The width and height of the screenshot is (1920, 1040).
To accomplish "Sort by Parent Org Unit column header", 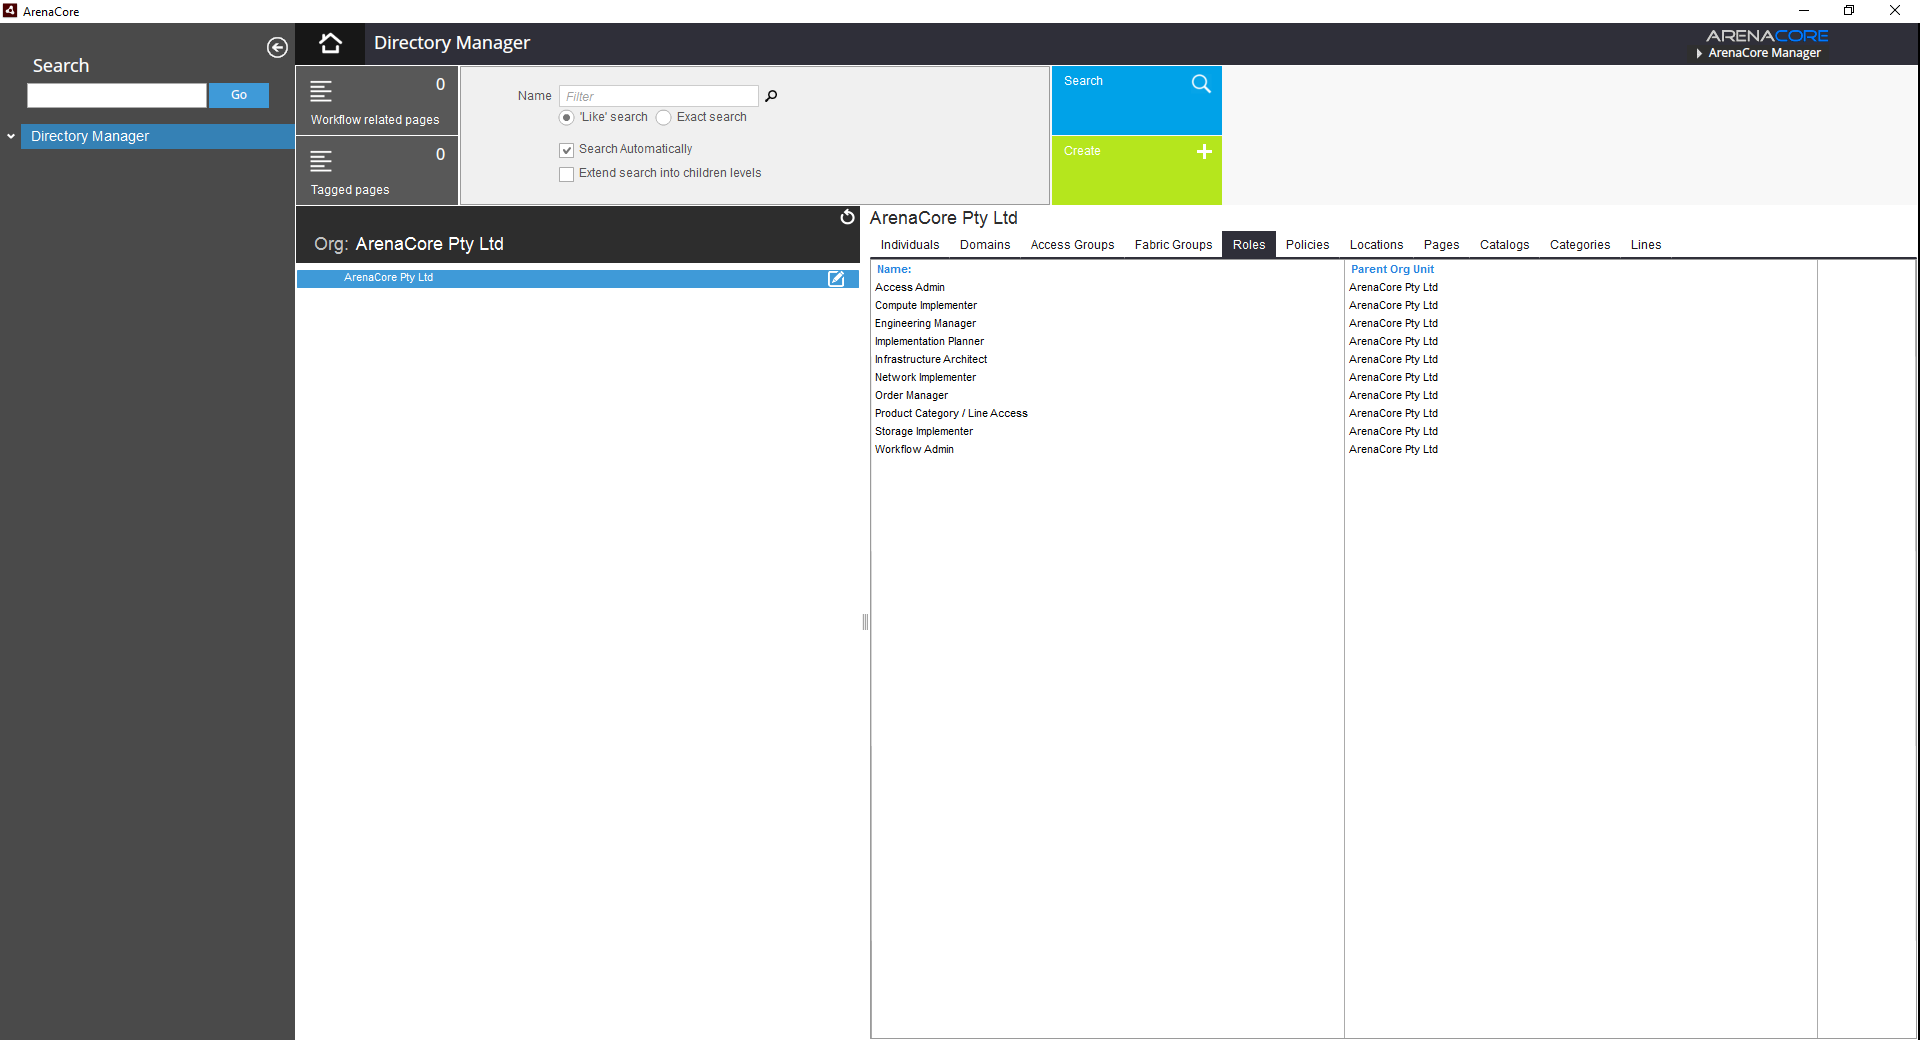I will tap(1392, 269).
